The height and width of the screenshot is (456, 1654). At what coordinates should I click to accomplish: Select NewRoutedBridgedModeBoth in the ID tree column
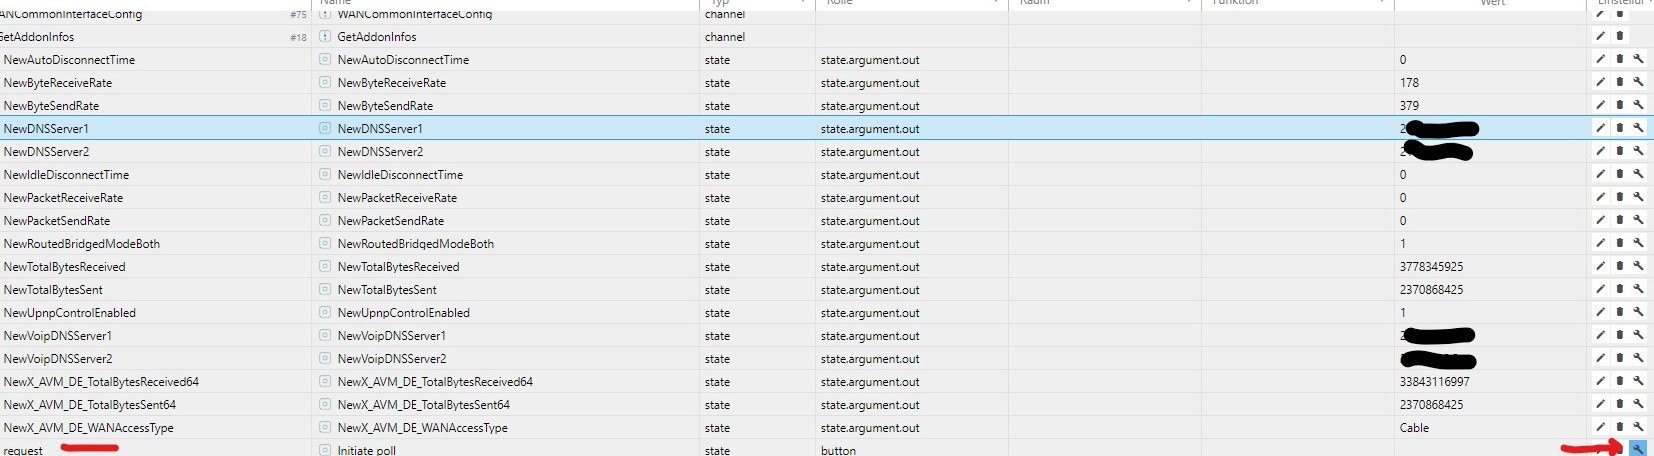point(82,244)
